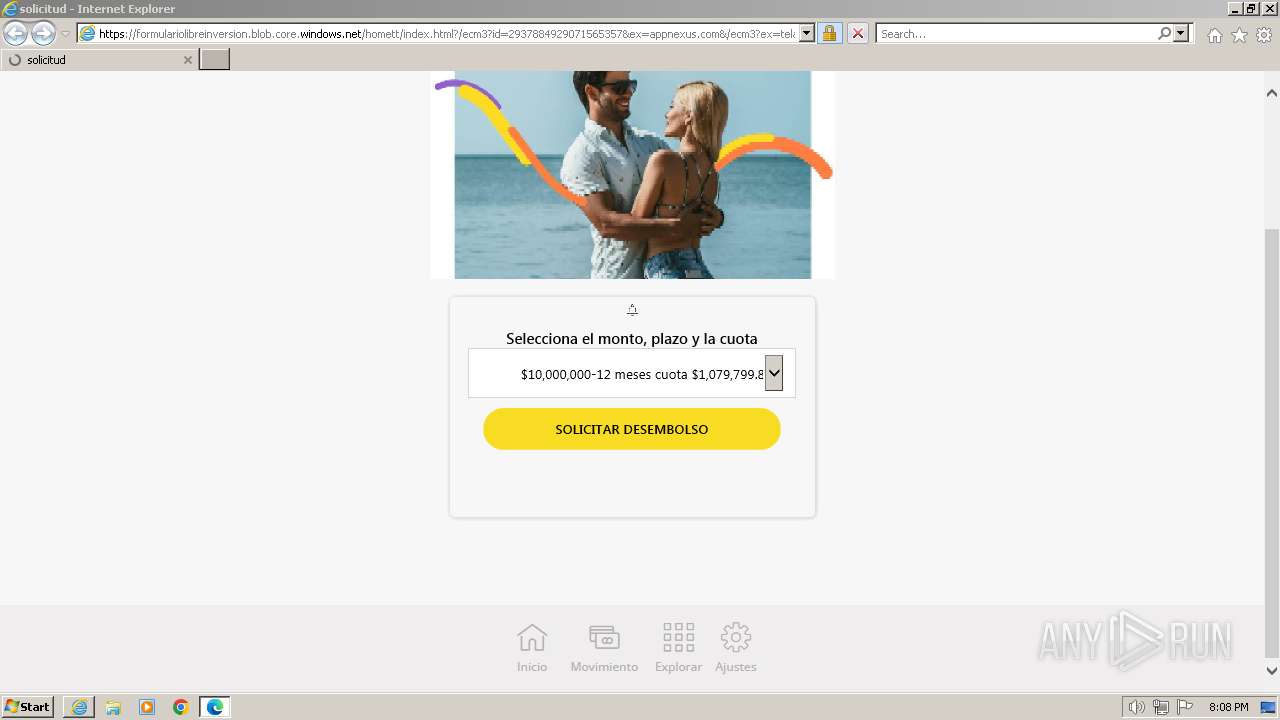The image size is (1280, 720).
Task: Click the browser Search box
Action: 1016,33
